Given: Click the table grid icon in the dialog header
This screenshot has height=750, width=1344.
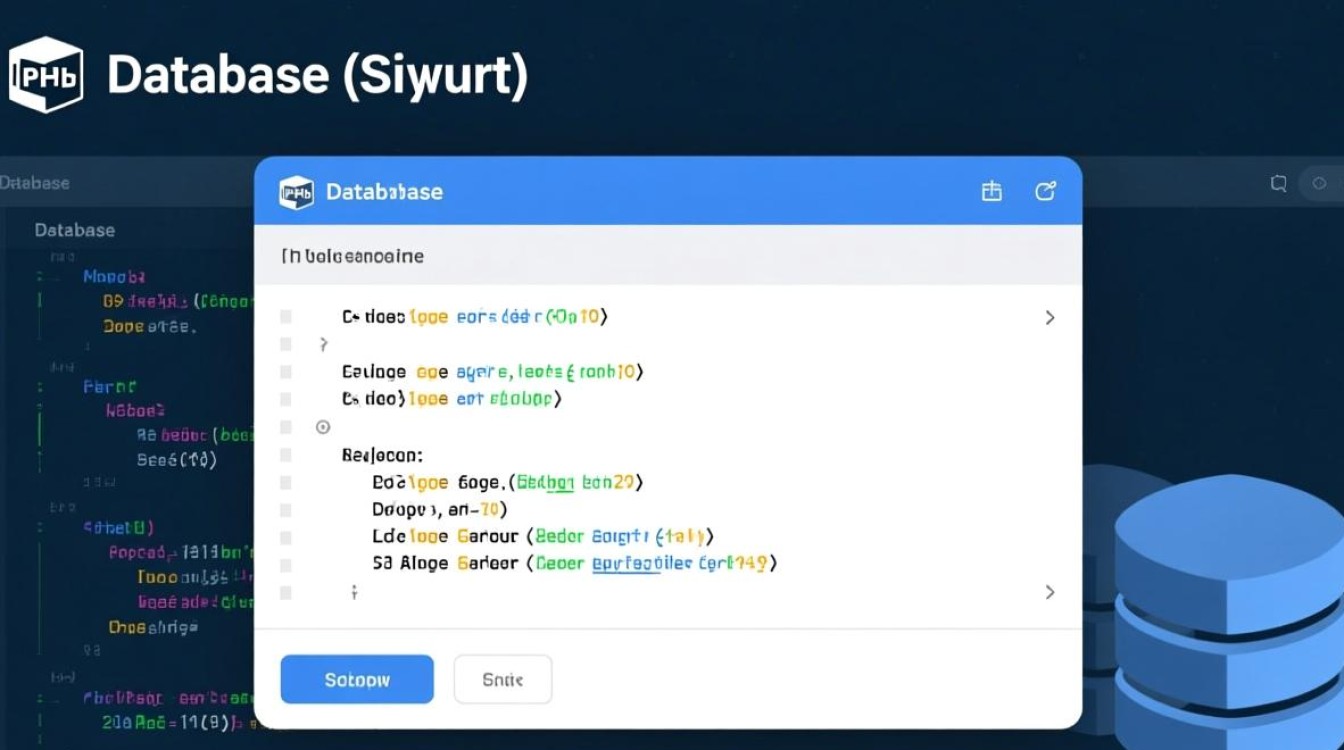Looking at the screenshot, I should [991, 192].
